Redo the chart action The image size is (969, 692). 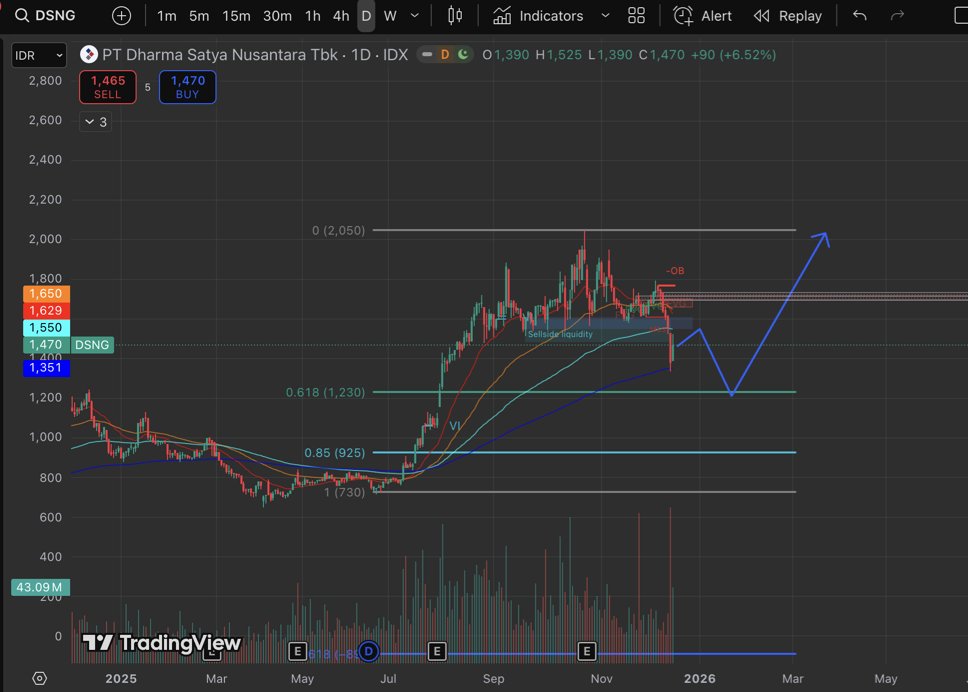click(897, 15)
